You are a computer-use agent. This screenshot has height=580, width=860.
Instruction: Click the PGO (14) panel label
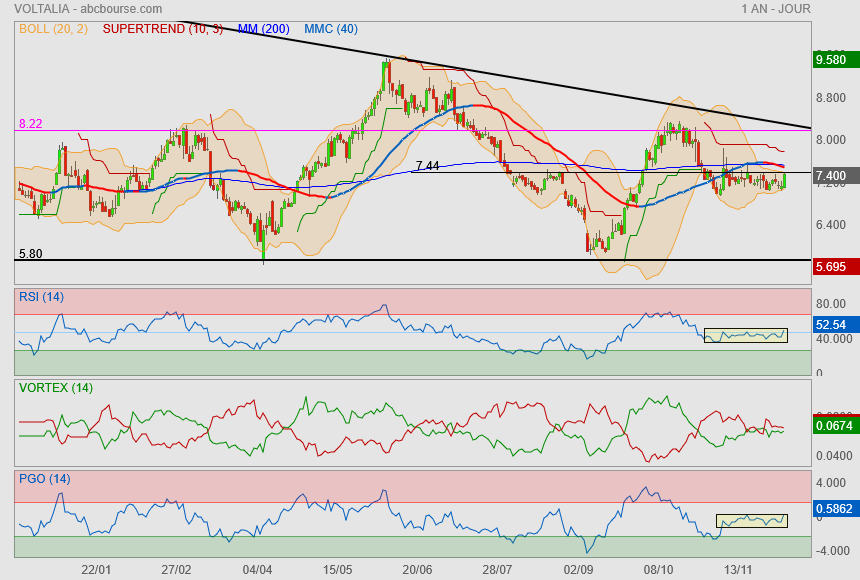click(45, 479)
